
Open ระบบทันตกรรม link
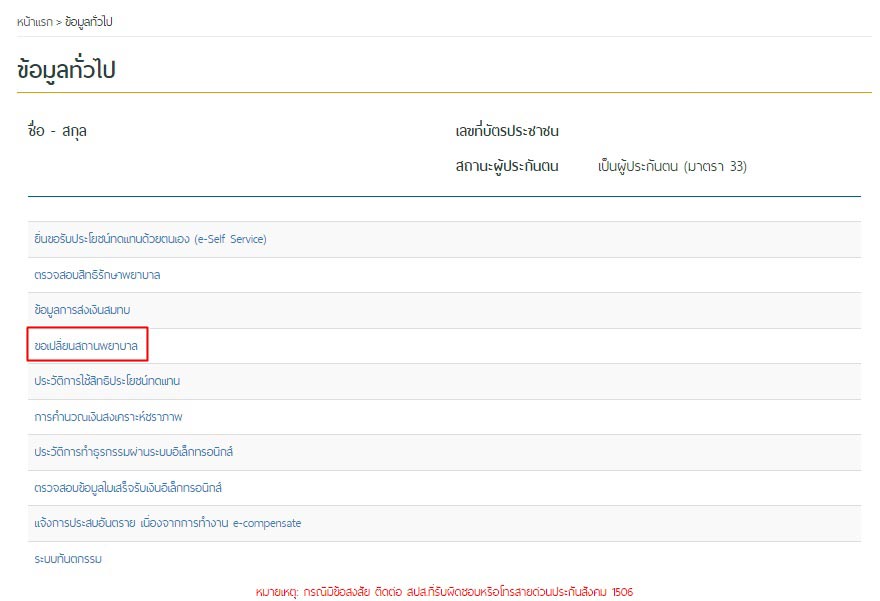click(x=68, y=559)
